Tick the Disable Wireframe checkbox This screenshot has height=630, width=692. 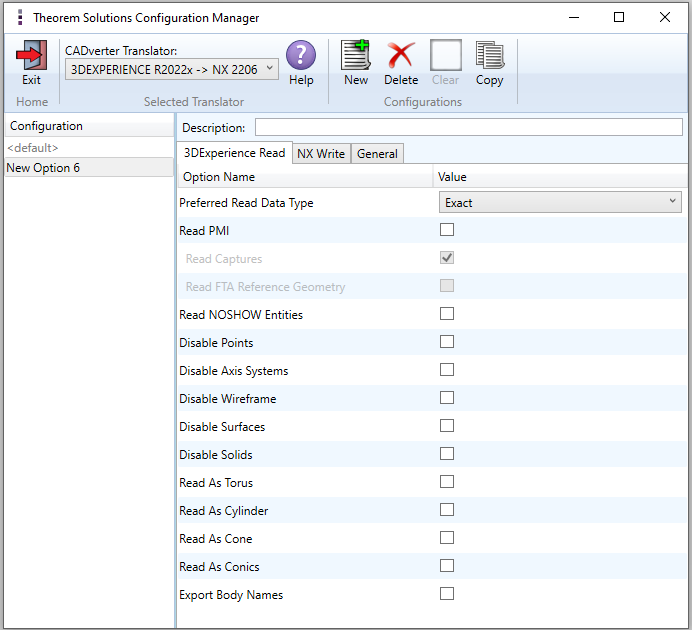coord(447,398)
